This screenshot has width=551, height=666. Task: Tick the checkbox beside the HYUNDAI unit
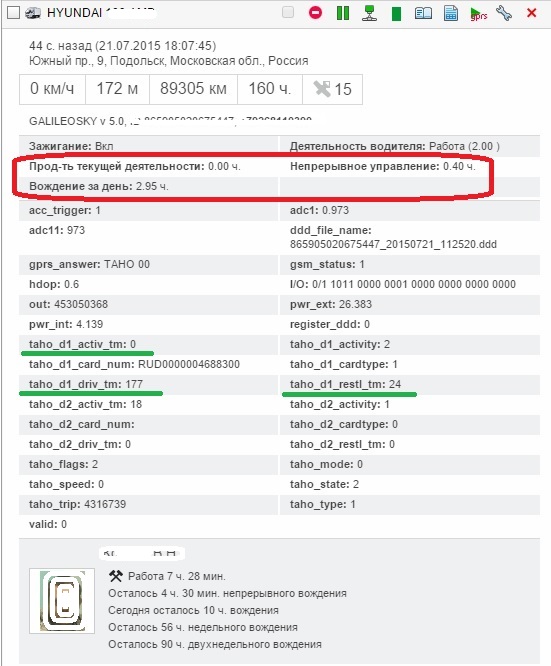13,13
